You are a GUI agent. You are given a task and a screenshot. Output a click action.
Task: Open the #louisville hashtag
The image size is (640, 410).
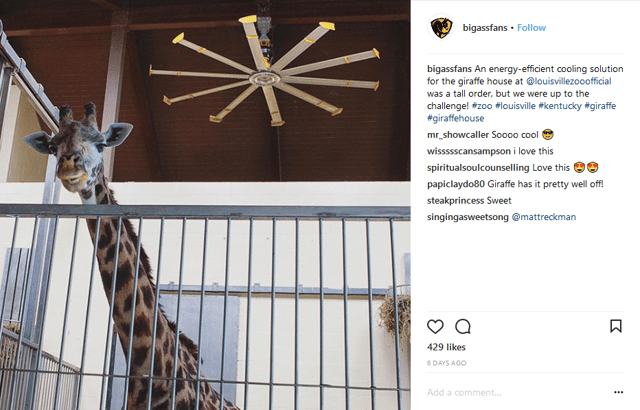pos(515,106)
